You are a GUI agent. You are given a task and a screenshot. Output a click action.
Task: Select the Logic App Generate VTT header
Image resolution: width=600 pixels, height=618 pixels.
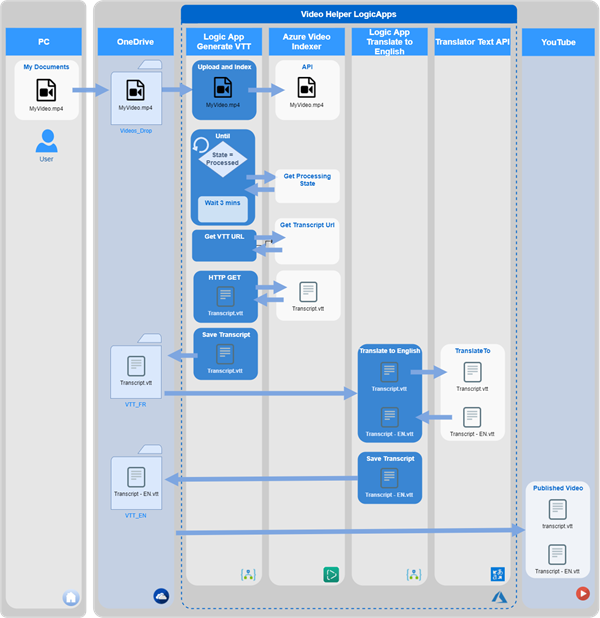(224, 41)
